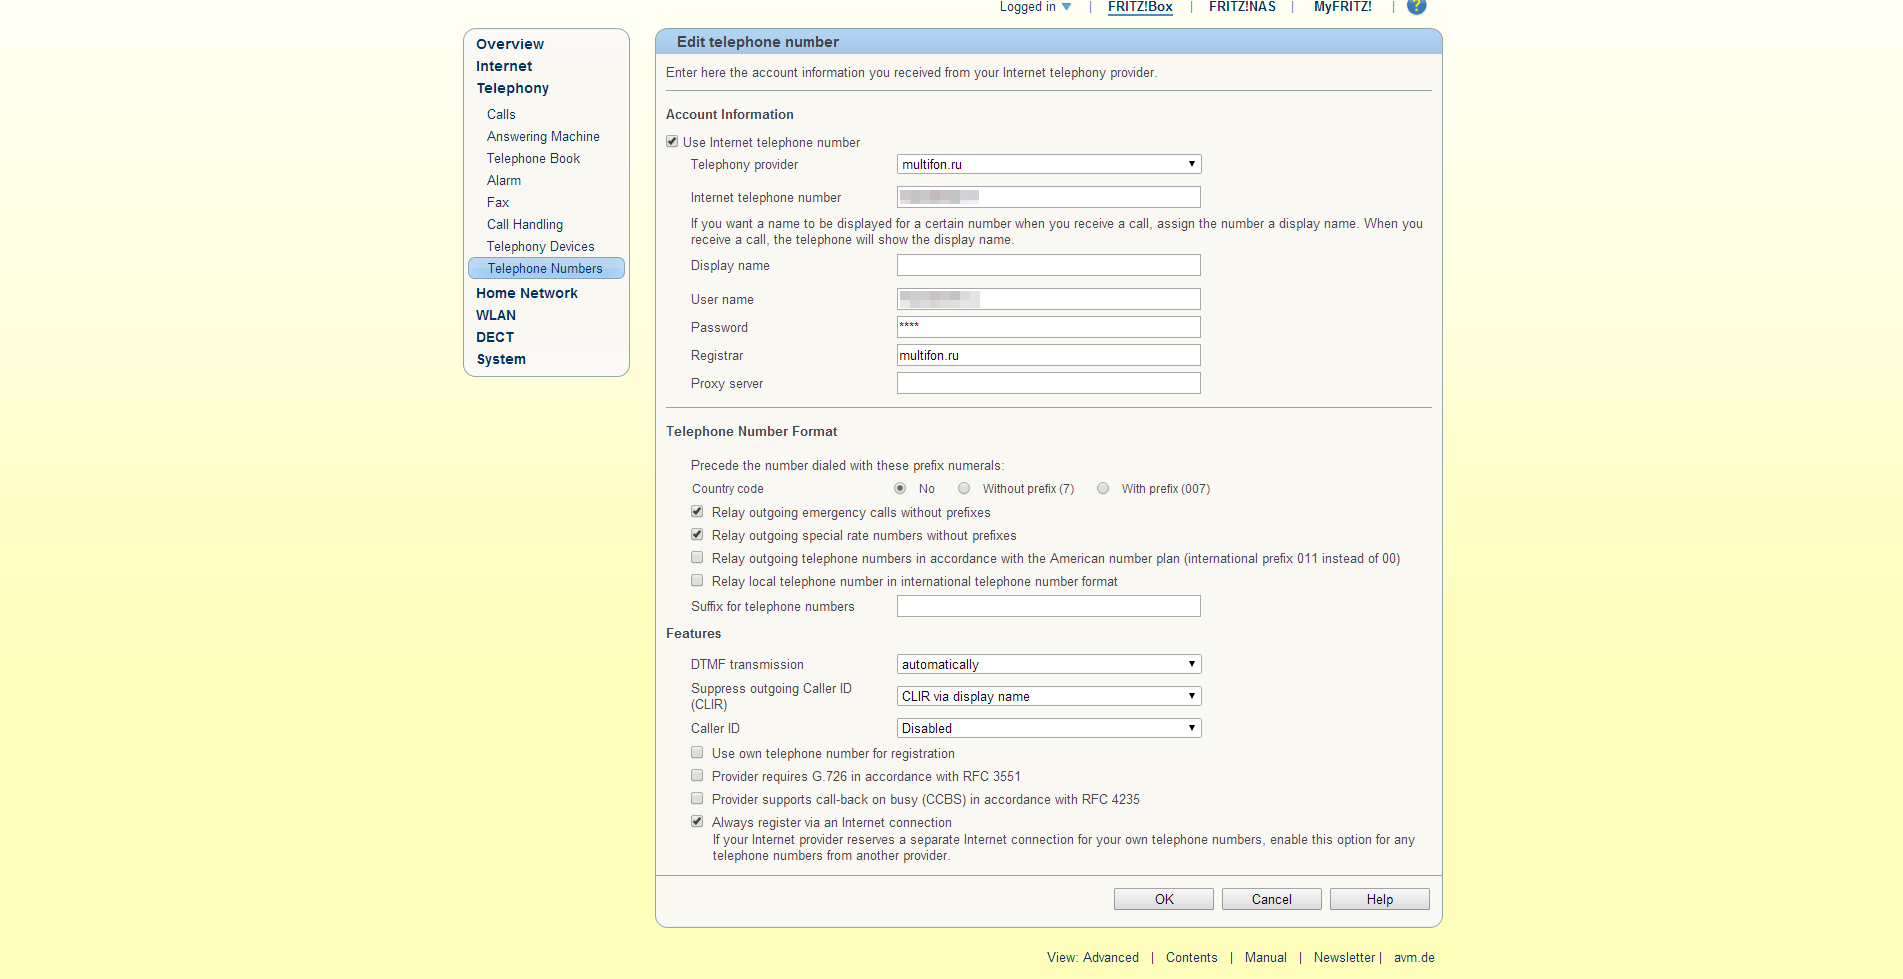Open Newsletter footer link

pyautogui.click(x=1344, y=957)
